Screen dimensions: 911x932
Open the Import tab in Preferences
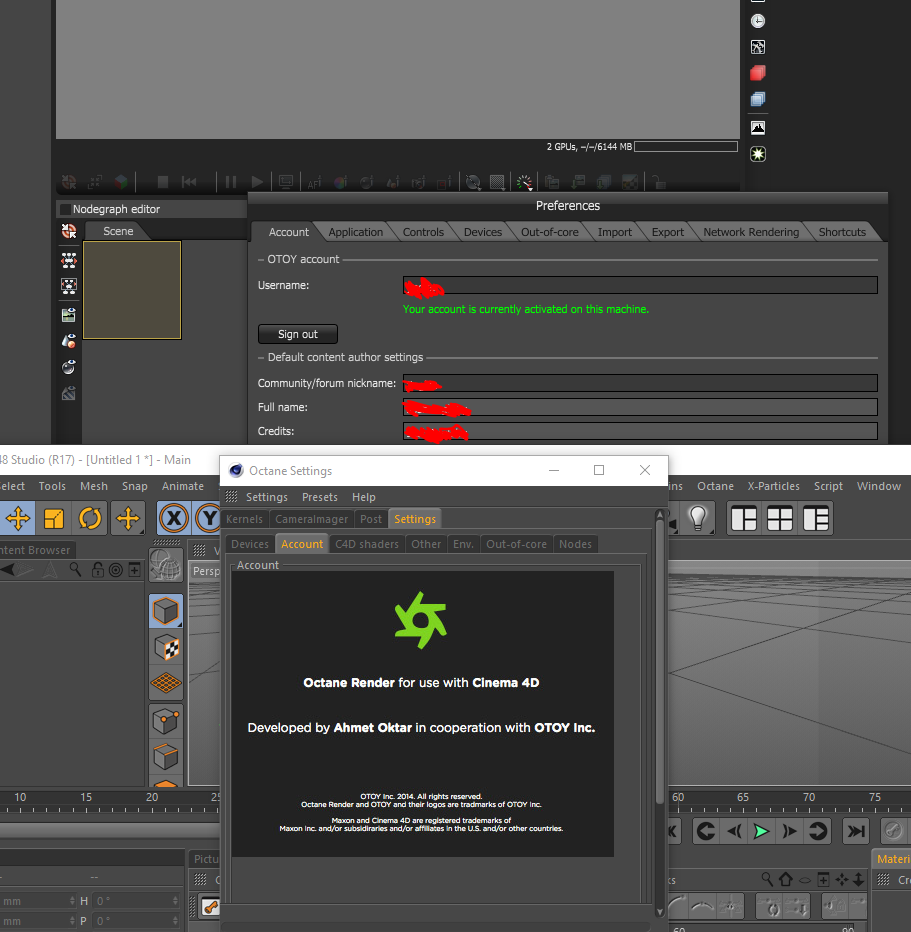tap(614, 232)
